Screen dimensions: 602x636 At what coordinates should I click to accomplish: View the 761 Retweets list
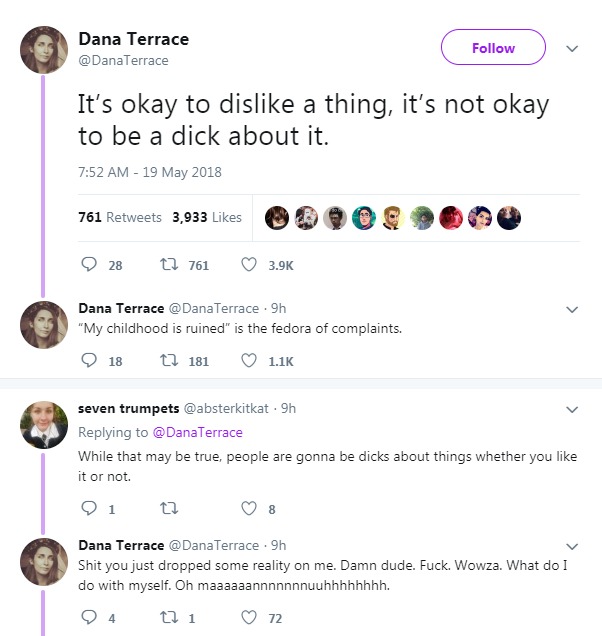tap(119, 217)
